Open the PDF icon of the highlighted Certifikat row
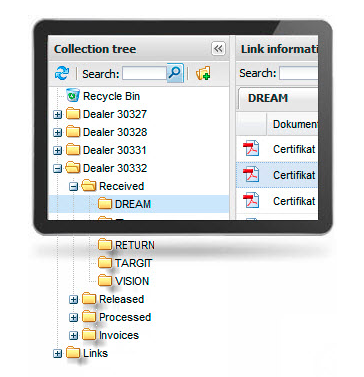 251,175
